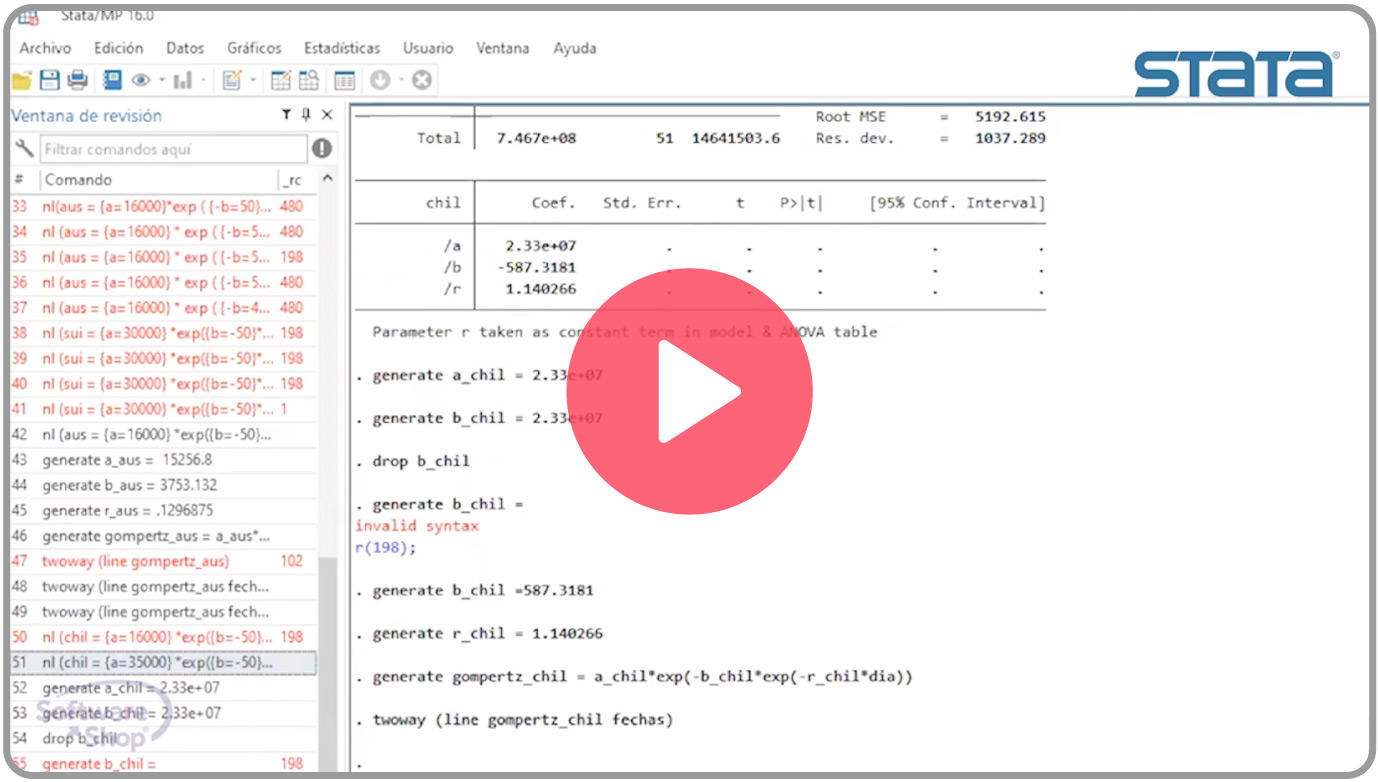The image size is (1378, 782).
Task: Open the Ayuda menu
Action: 575,48
